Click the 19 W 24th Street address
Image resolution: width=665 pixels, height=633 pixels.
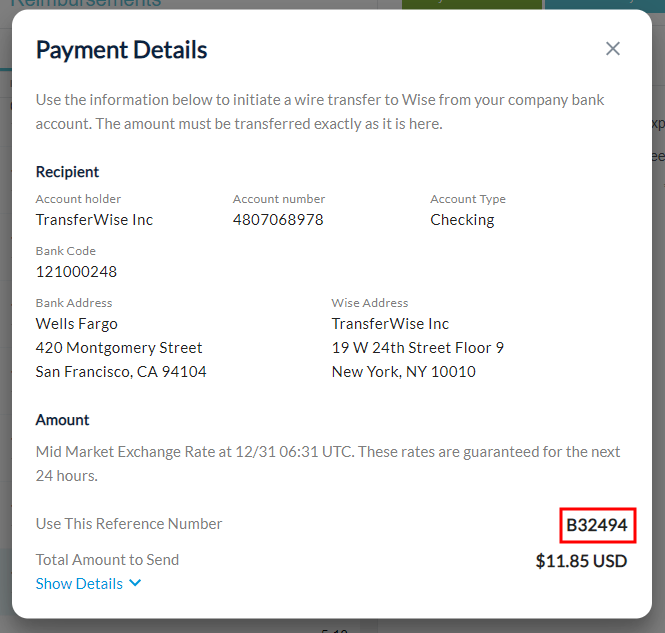[x=417, y=348]
